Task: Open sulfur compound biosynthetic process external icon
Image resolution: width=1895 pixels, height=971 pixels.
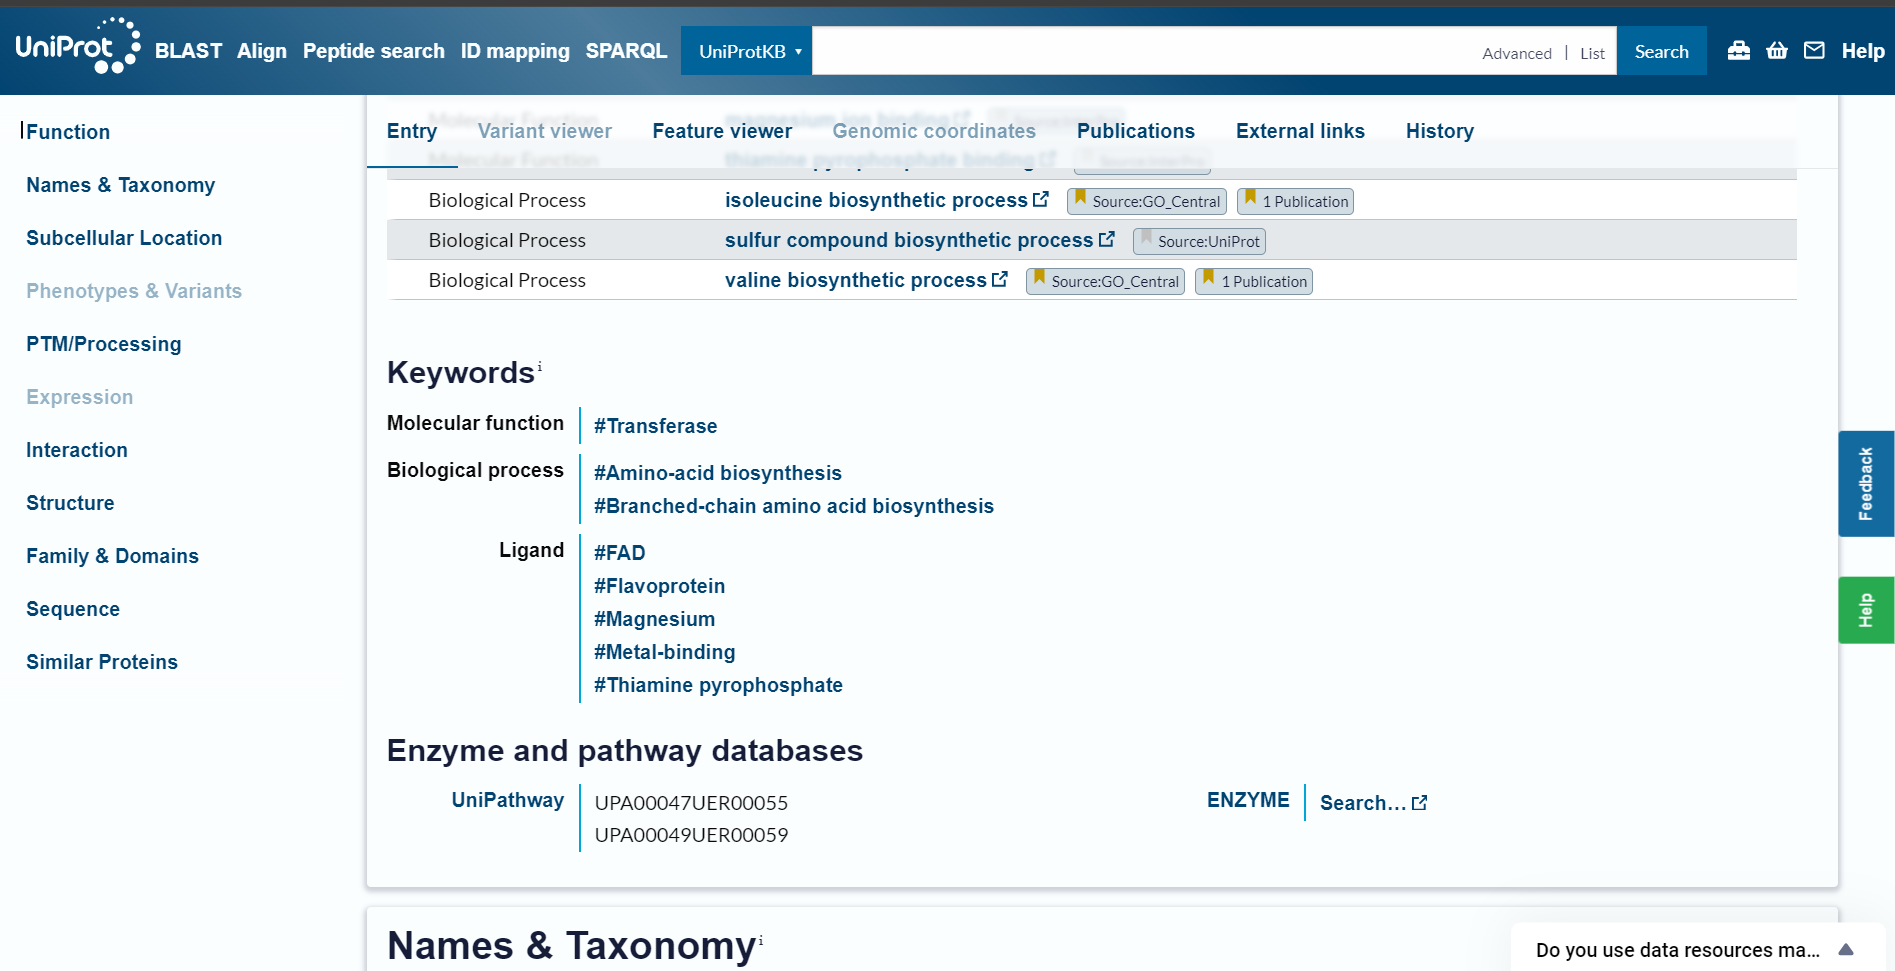Action: (1107, 239)
